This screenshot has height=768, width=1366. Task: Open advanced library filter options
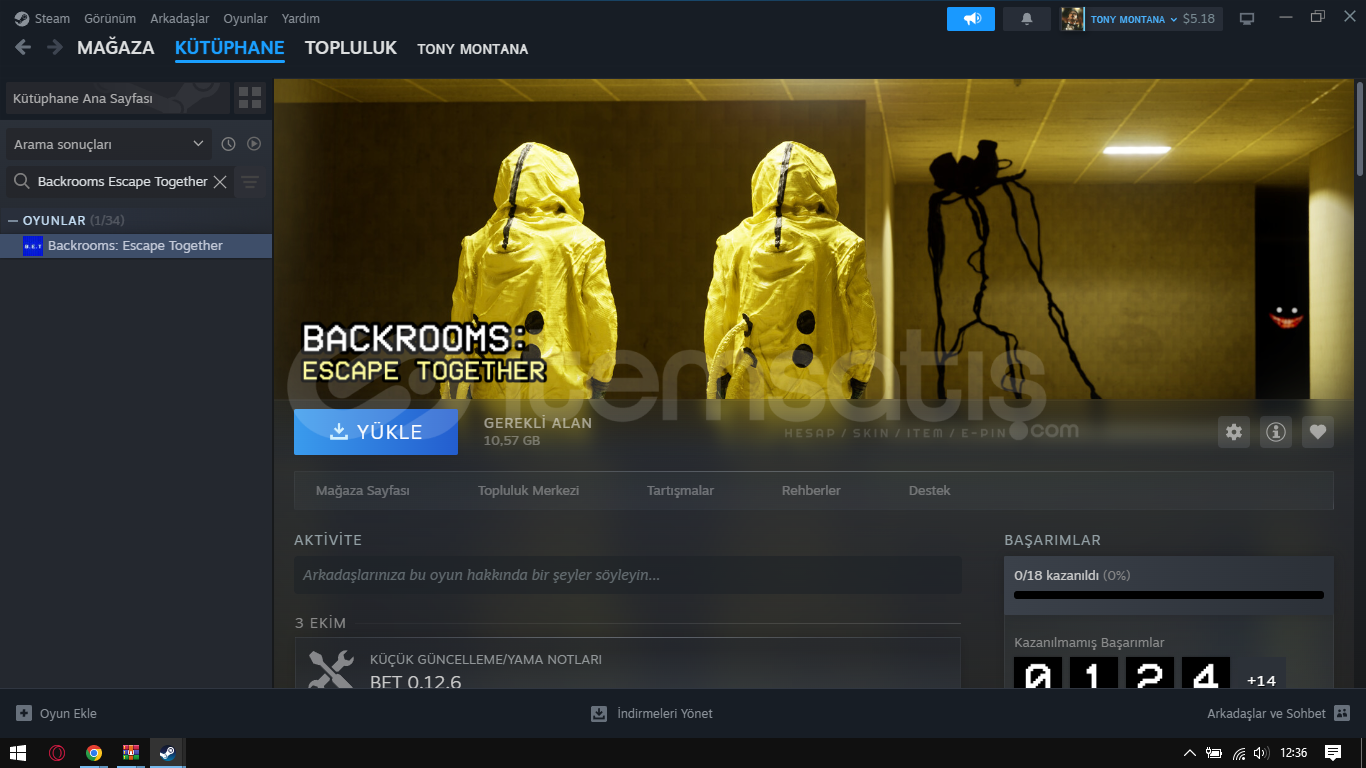coord(250,182)
